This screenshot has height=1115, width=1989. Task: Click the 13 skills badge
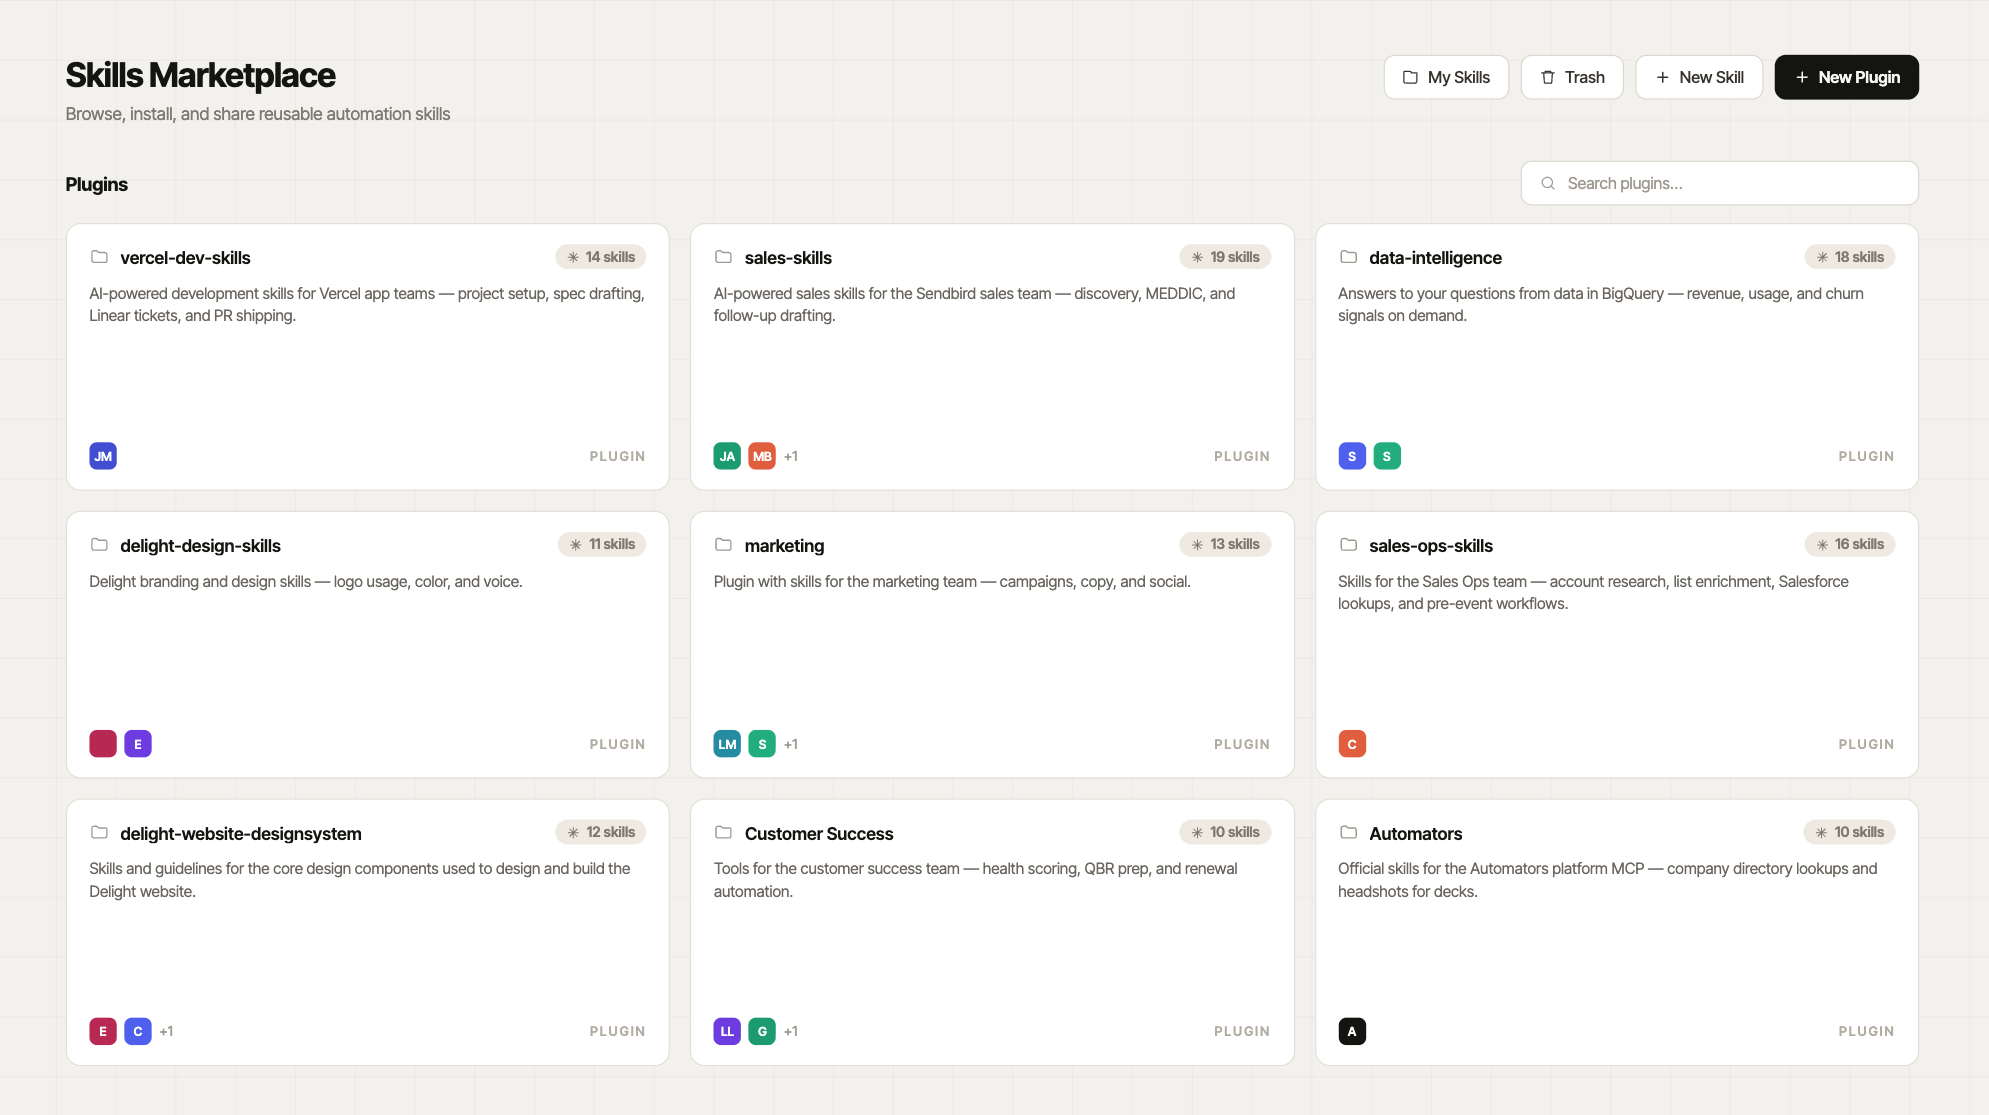(x=1225, y=544)
